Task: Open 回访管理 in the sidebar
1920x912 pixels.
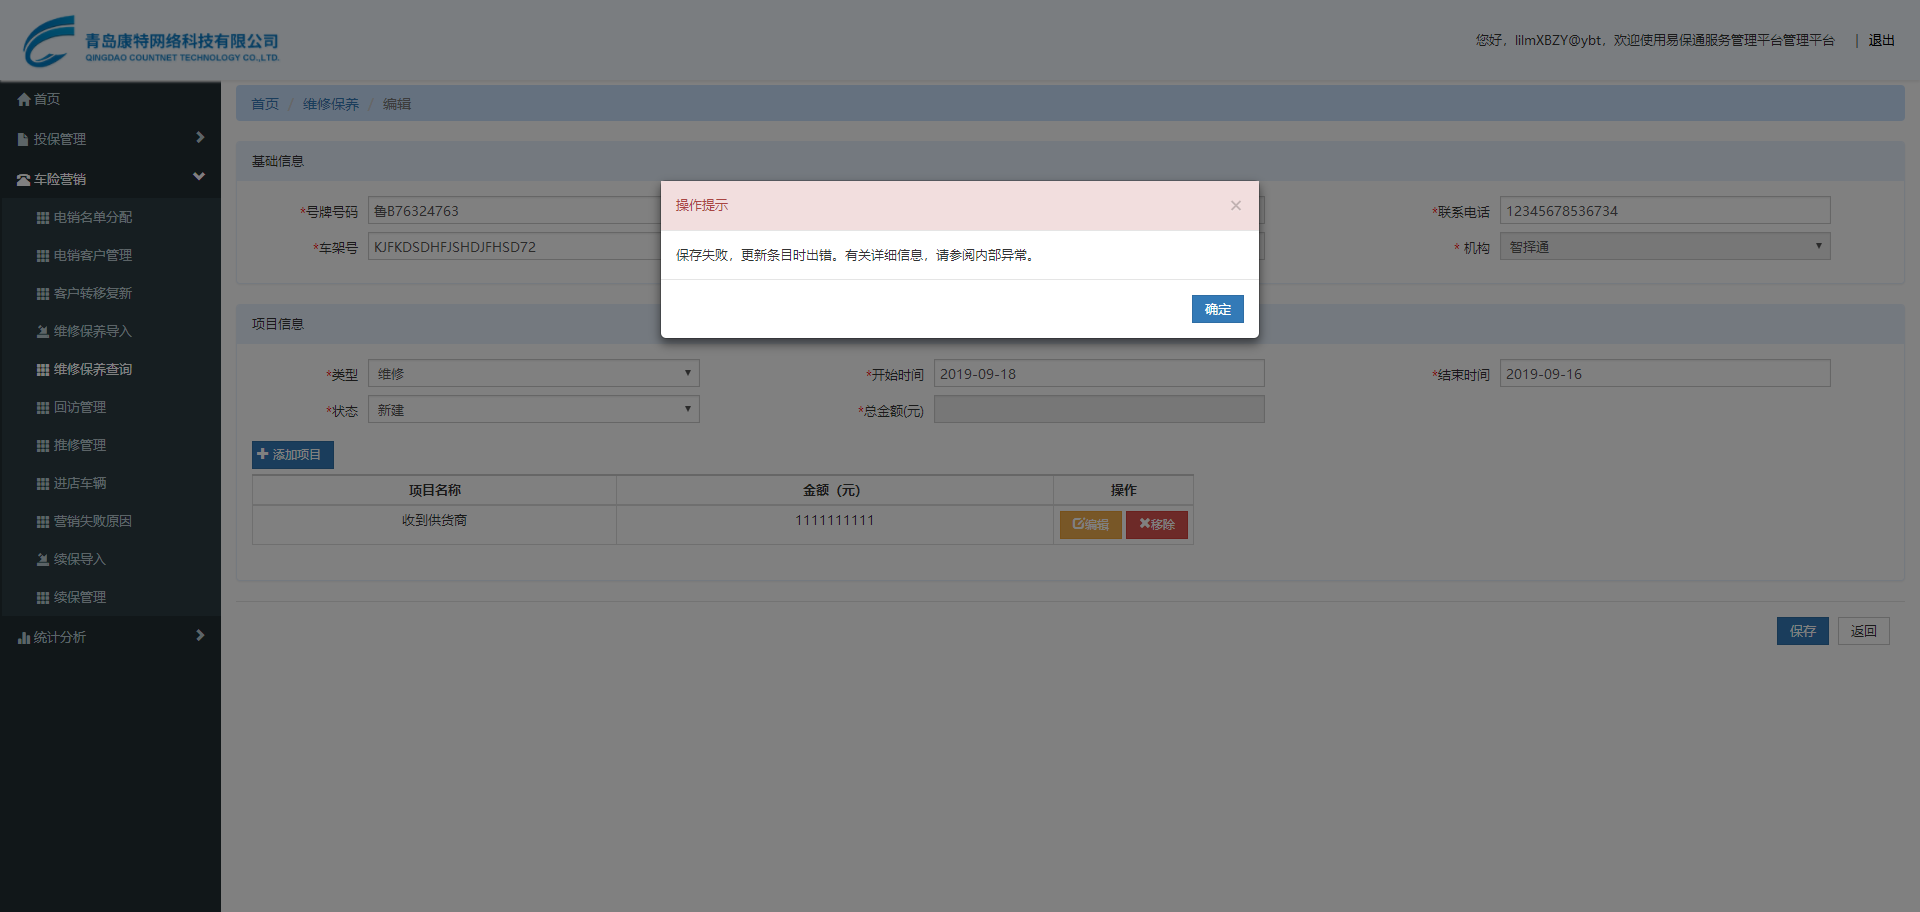Action: click(110, 407)
